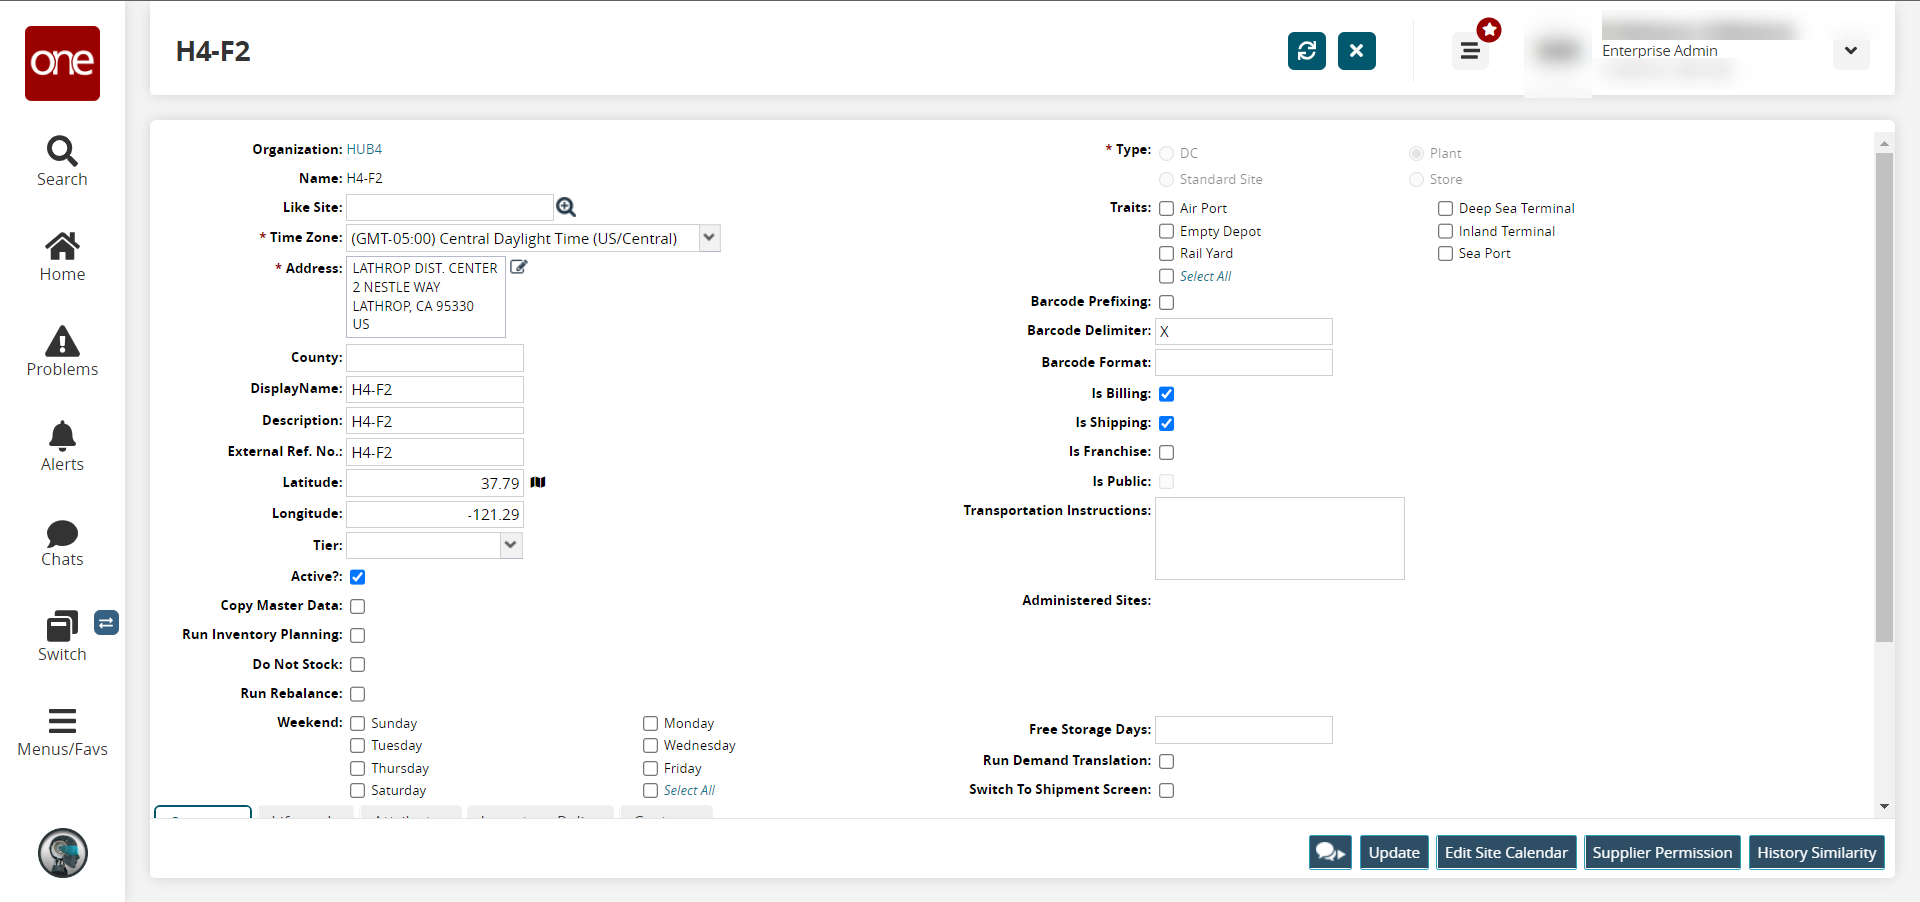Viewport: 1920px width, 902px height.
Task: Expand the Enterprise Admin user menu
Action: [x=1850, y=51]
